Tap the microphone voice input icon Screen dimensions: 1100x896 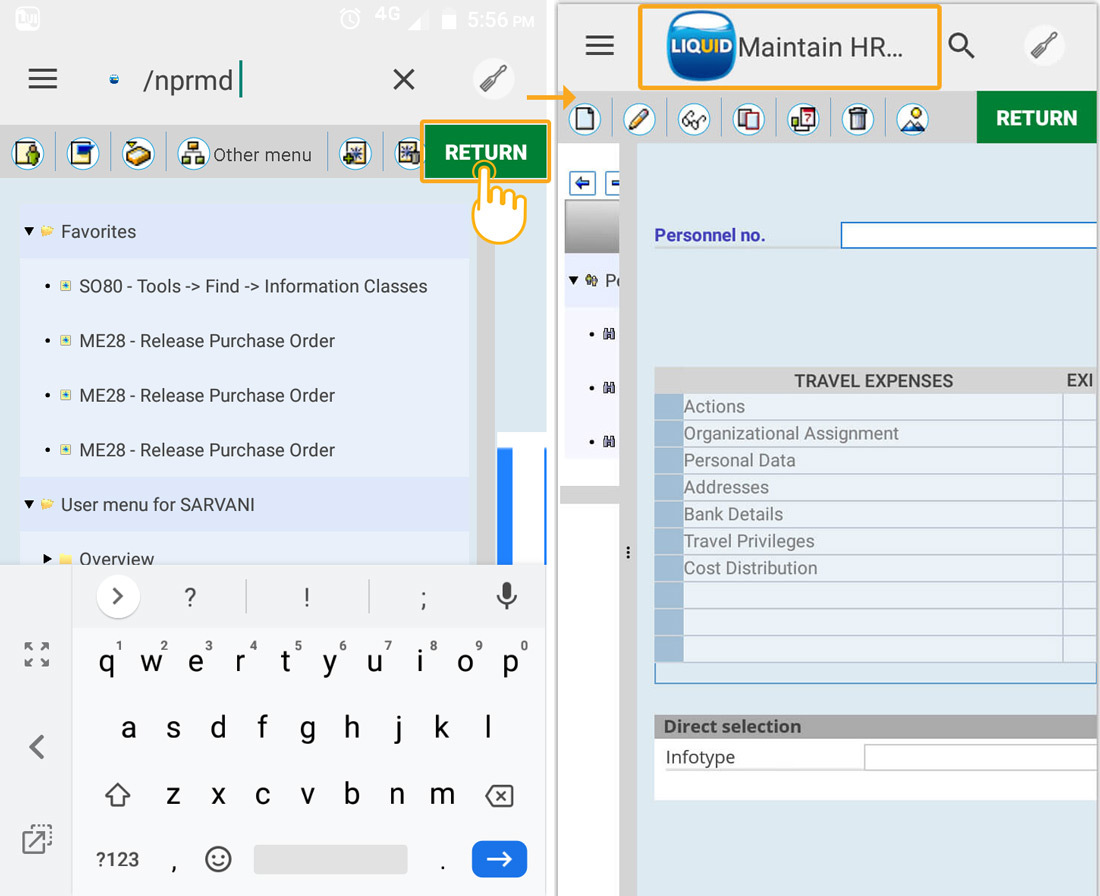click(507, 597)
